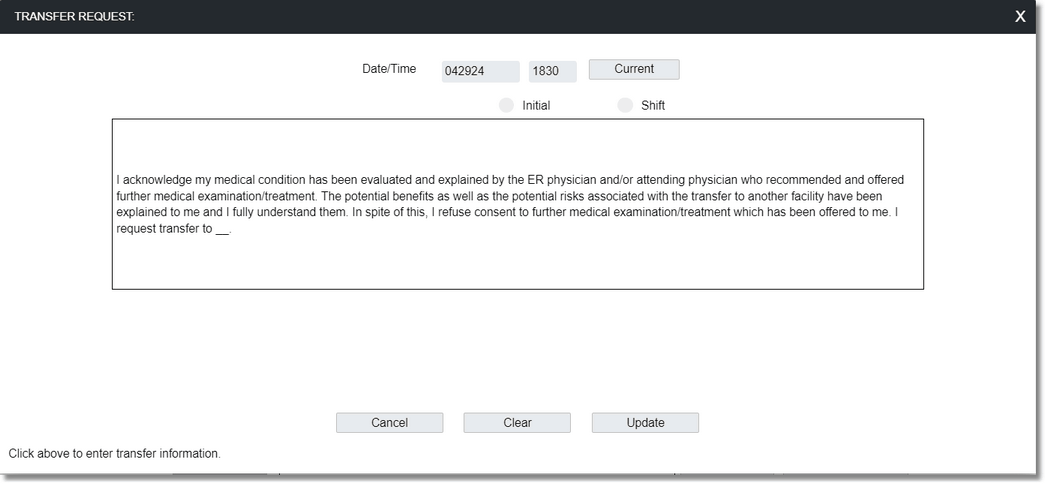Click the time field showing 1830
1045x484 pixels.
552,71
